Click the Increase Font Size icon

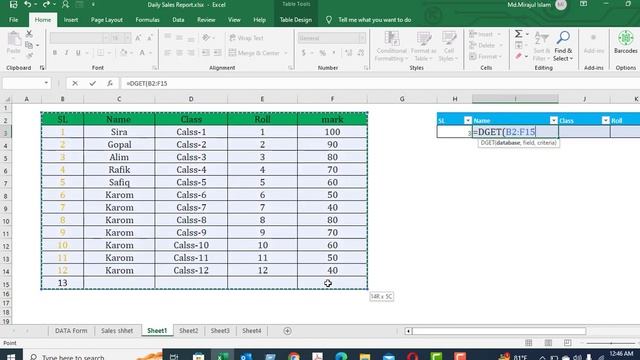coord(138,38)
